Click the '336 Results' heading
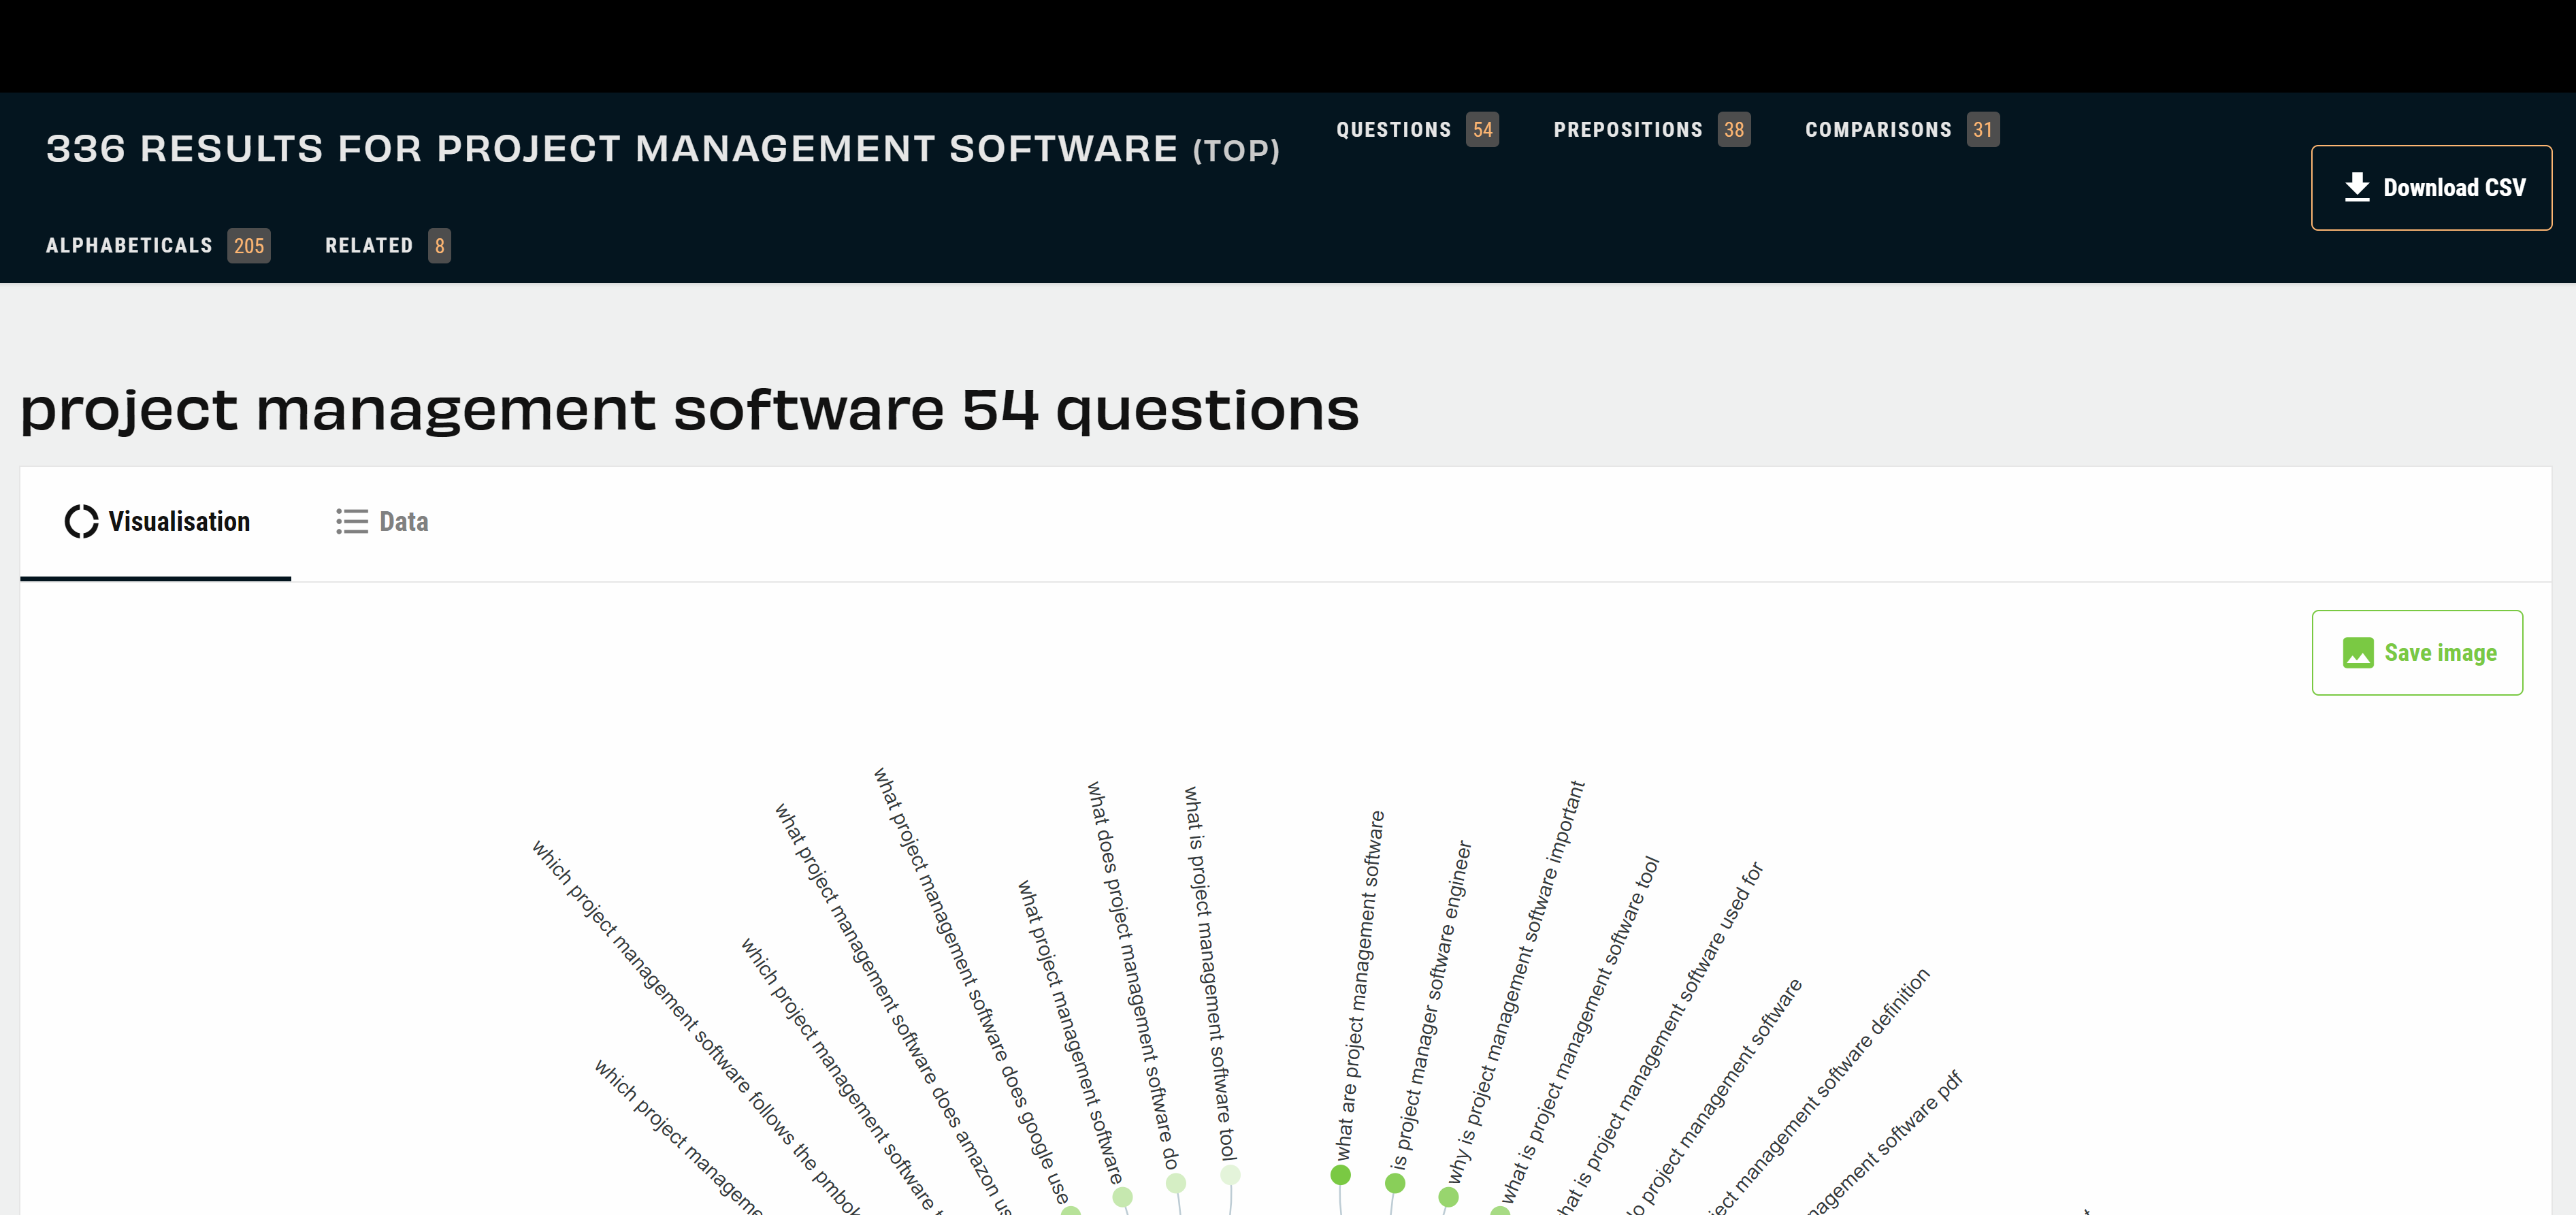The width and height of the screenshot is (2576, 1215). [x=662, y=149]
